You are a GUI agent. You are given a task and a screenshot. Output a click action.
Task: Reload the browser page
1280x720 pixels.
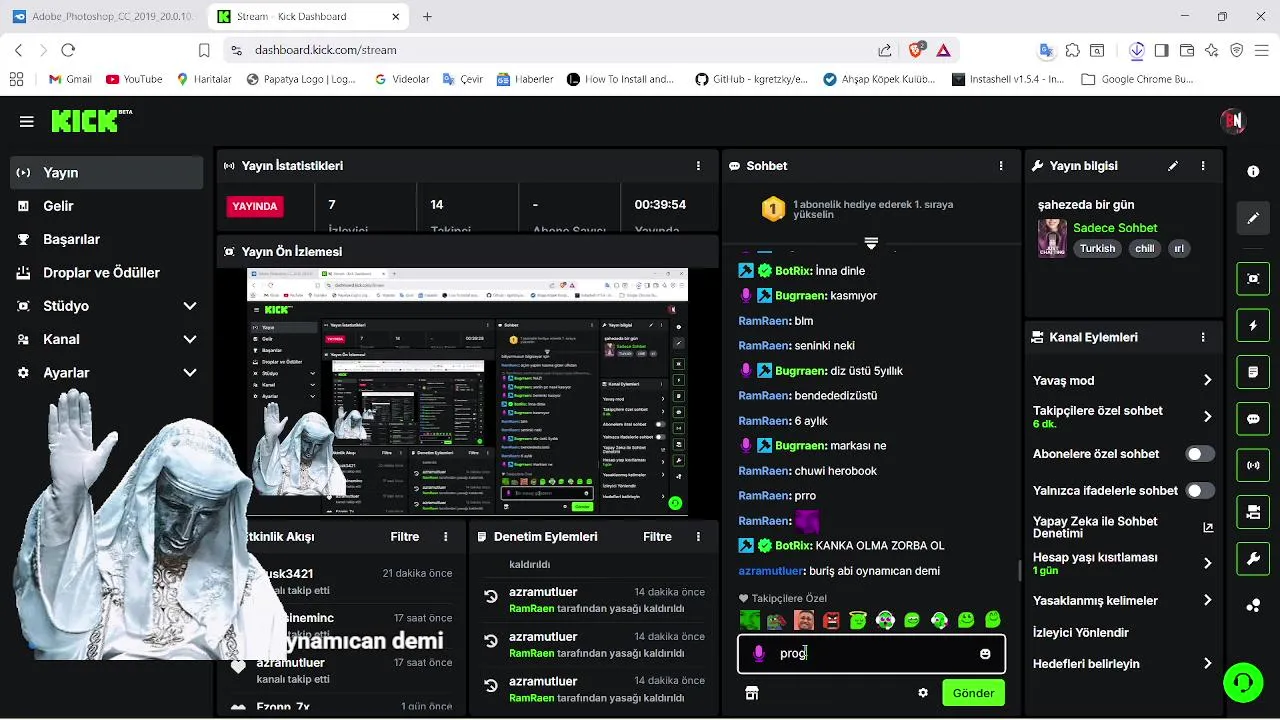point(68,50)
